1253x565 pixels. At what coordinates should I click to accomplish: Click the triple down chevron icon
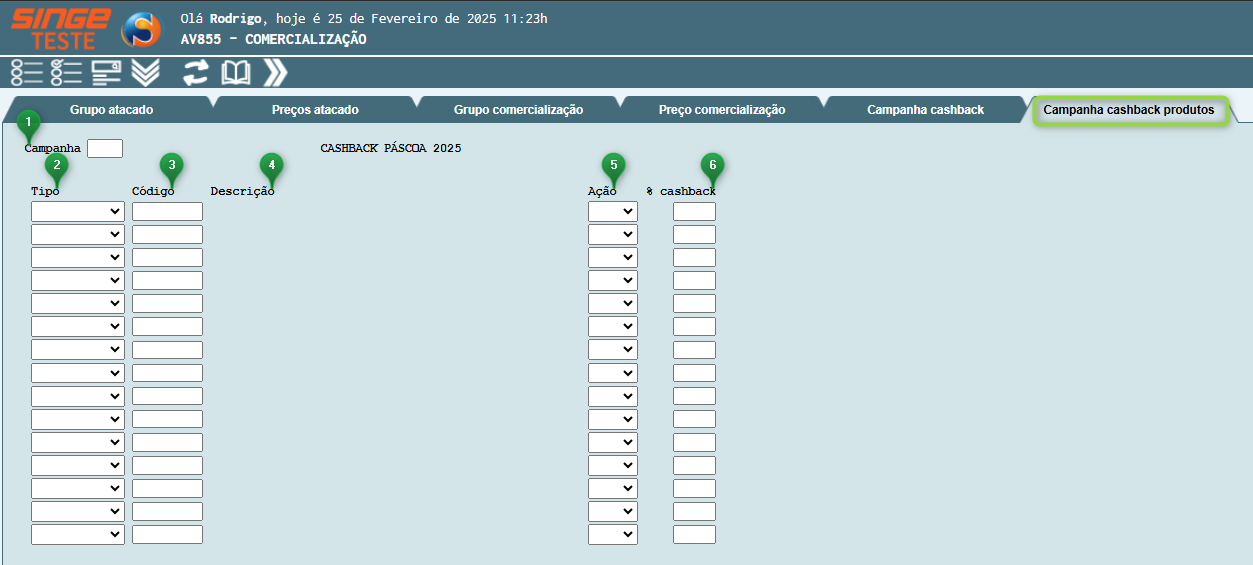coord(146,72)
